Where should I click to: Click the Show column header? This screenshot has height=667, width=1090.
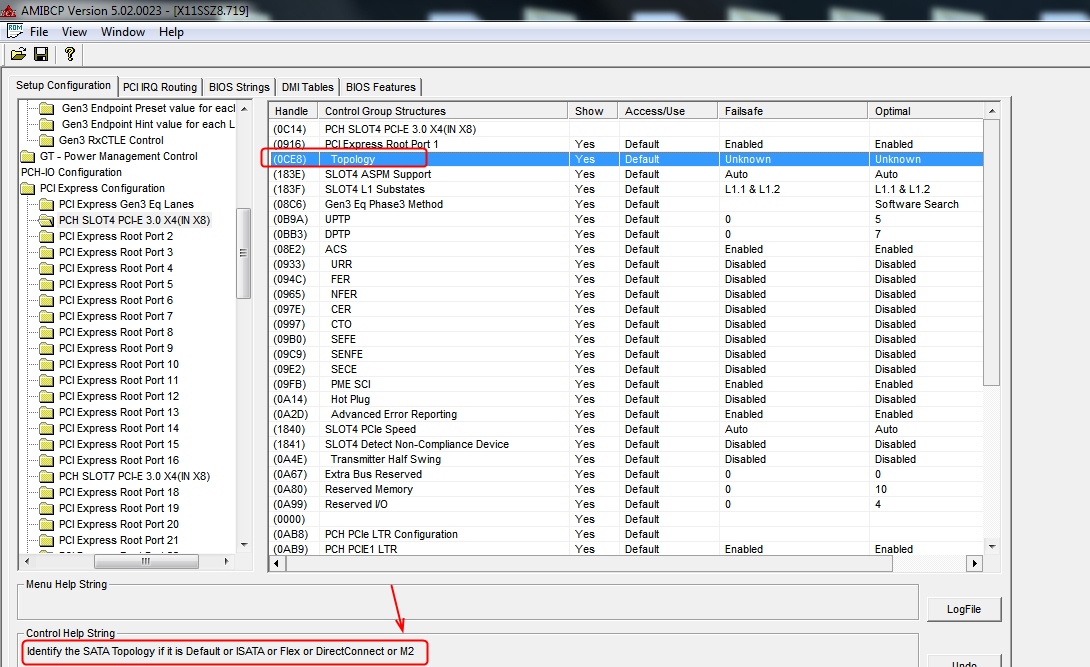593,111
